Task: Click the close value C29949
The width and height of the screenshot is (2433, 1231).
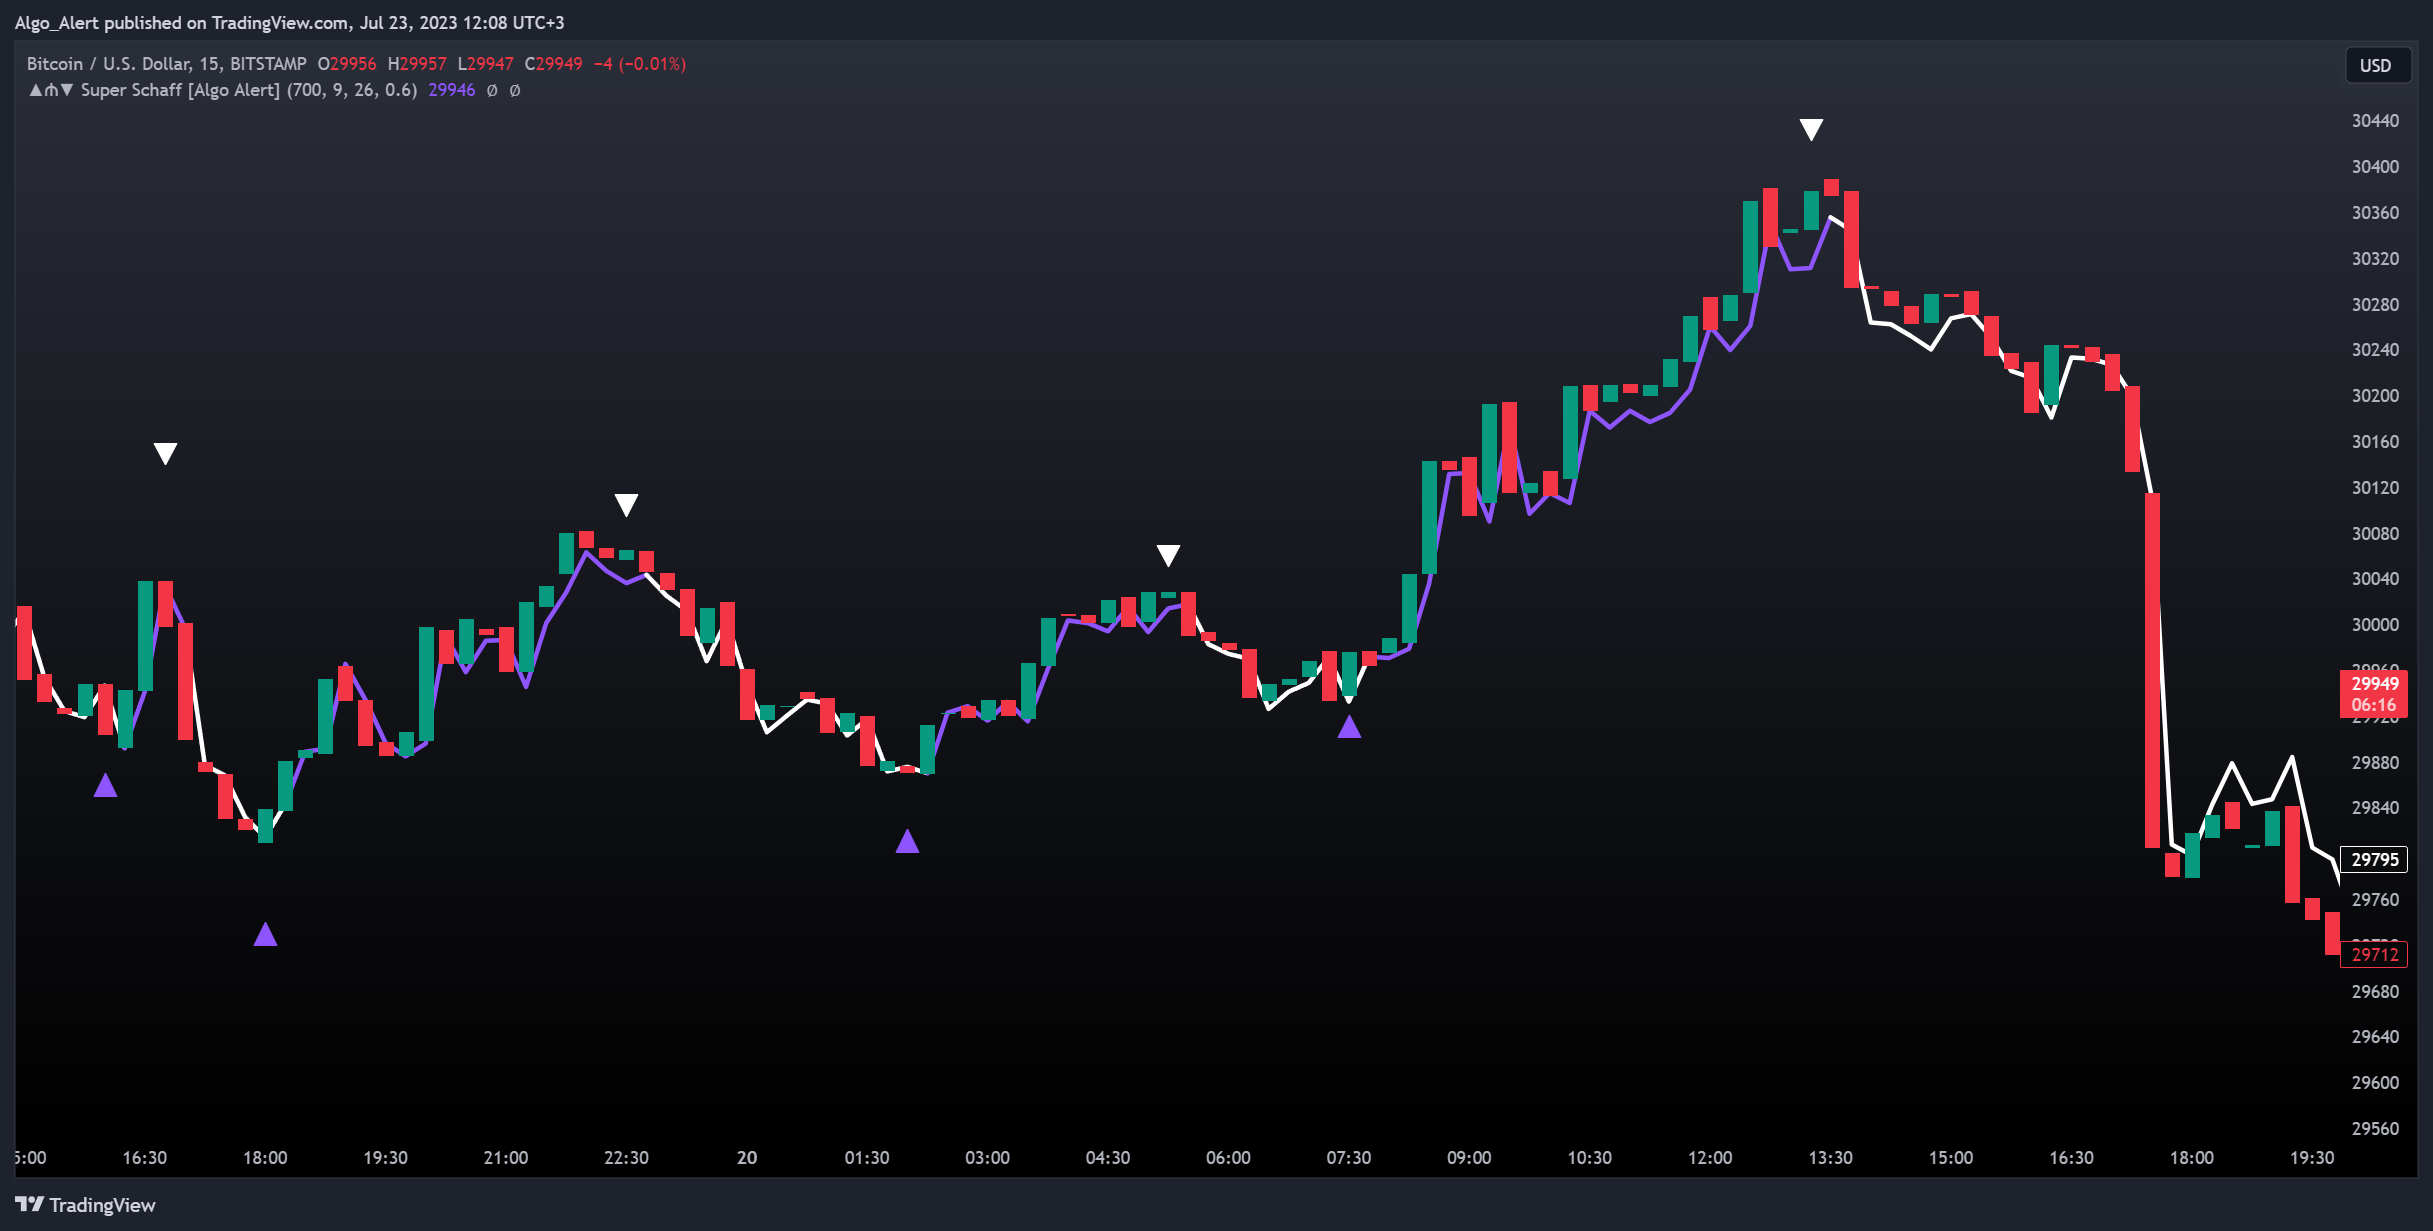Action: 553,64
